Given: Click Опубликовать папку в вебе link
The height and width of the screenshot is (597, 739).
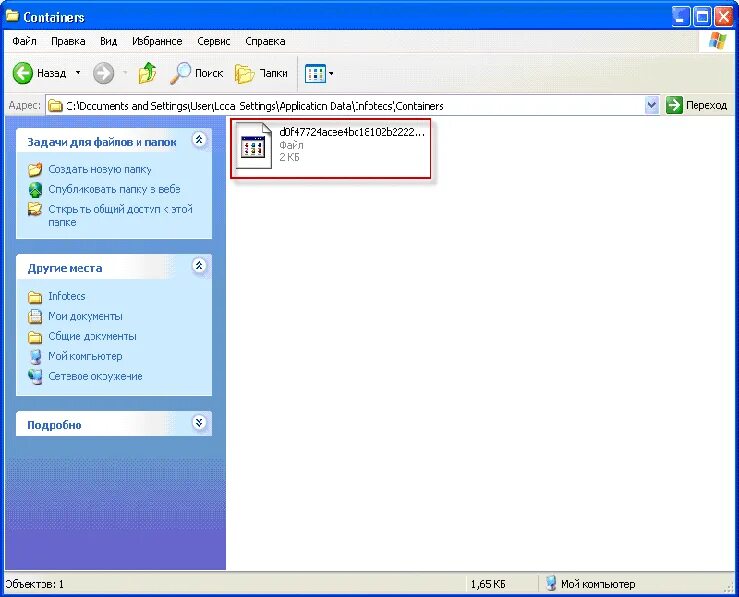Looking at the screenshot, I should coord(115,189).
